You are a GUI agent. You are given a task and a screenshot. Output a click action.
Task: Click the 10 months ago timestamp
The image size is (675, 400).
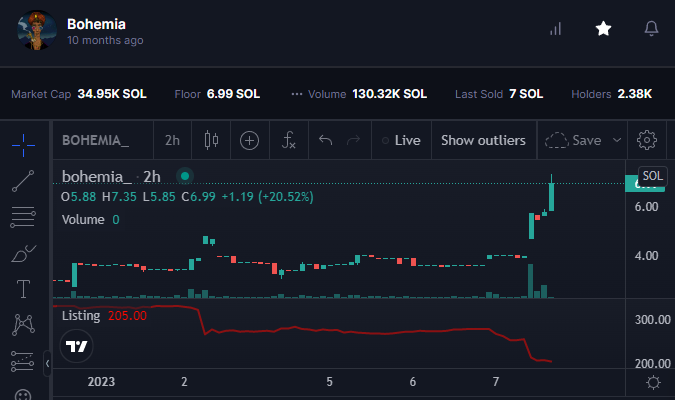[x=105, y=40]
